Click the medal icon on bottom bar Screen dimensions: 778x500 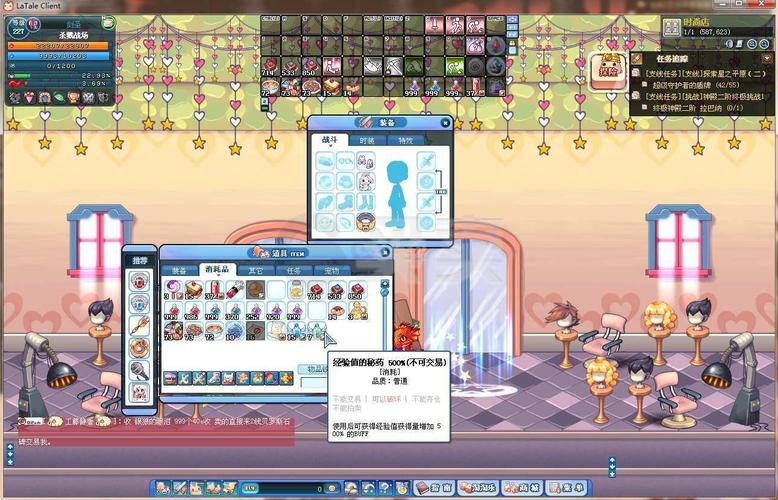click(x=402, y=489)
